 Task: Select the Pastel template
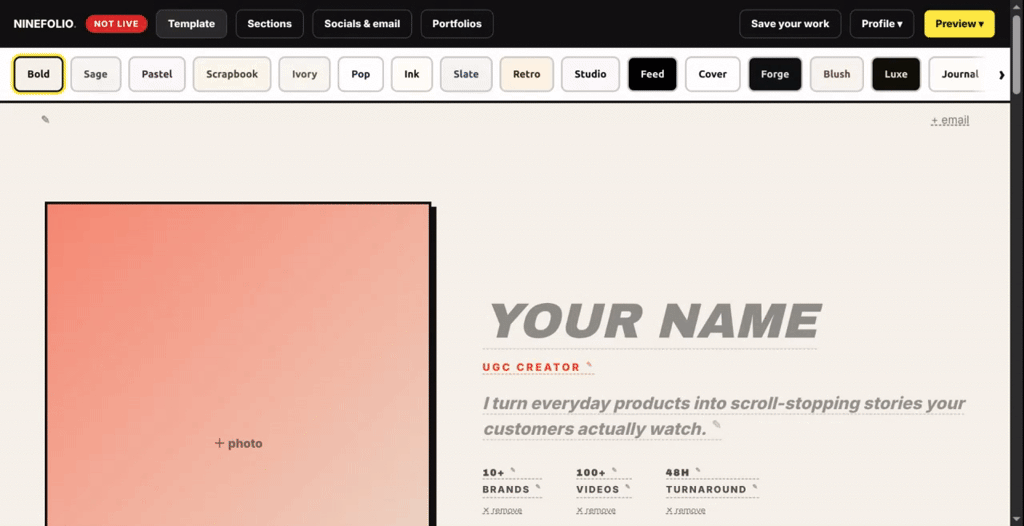[157, 74]
